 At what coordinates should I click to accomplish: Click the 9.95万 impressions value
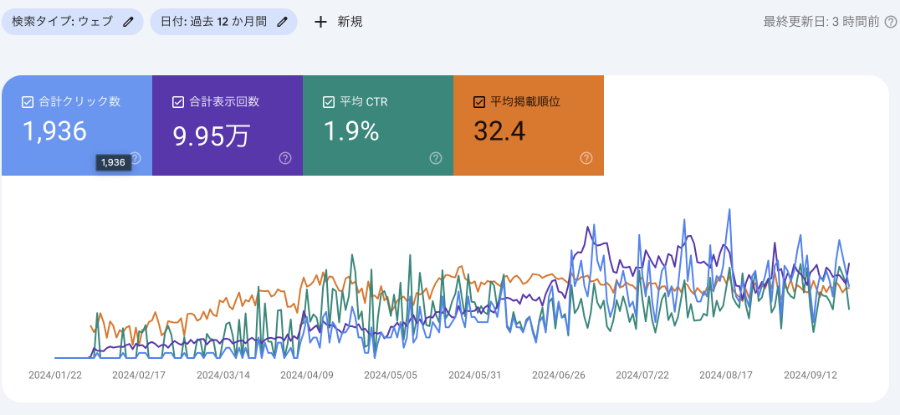coord(210,133)
